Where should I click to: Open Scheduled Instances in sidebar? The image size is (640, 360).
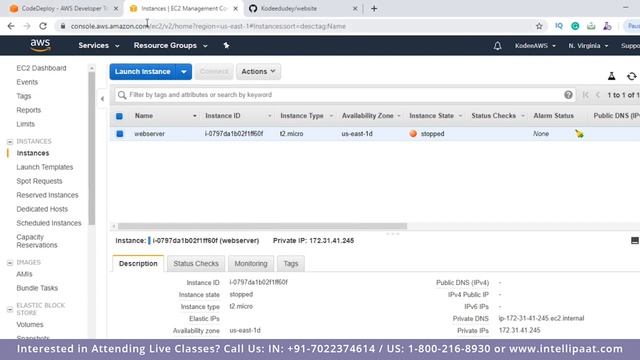(x=49, y=223)
